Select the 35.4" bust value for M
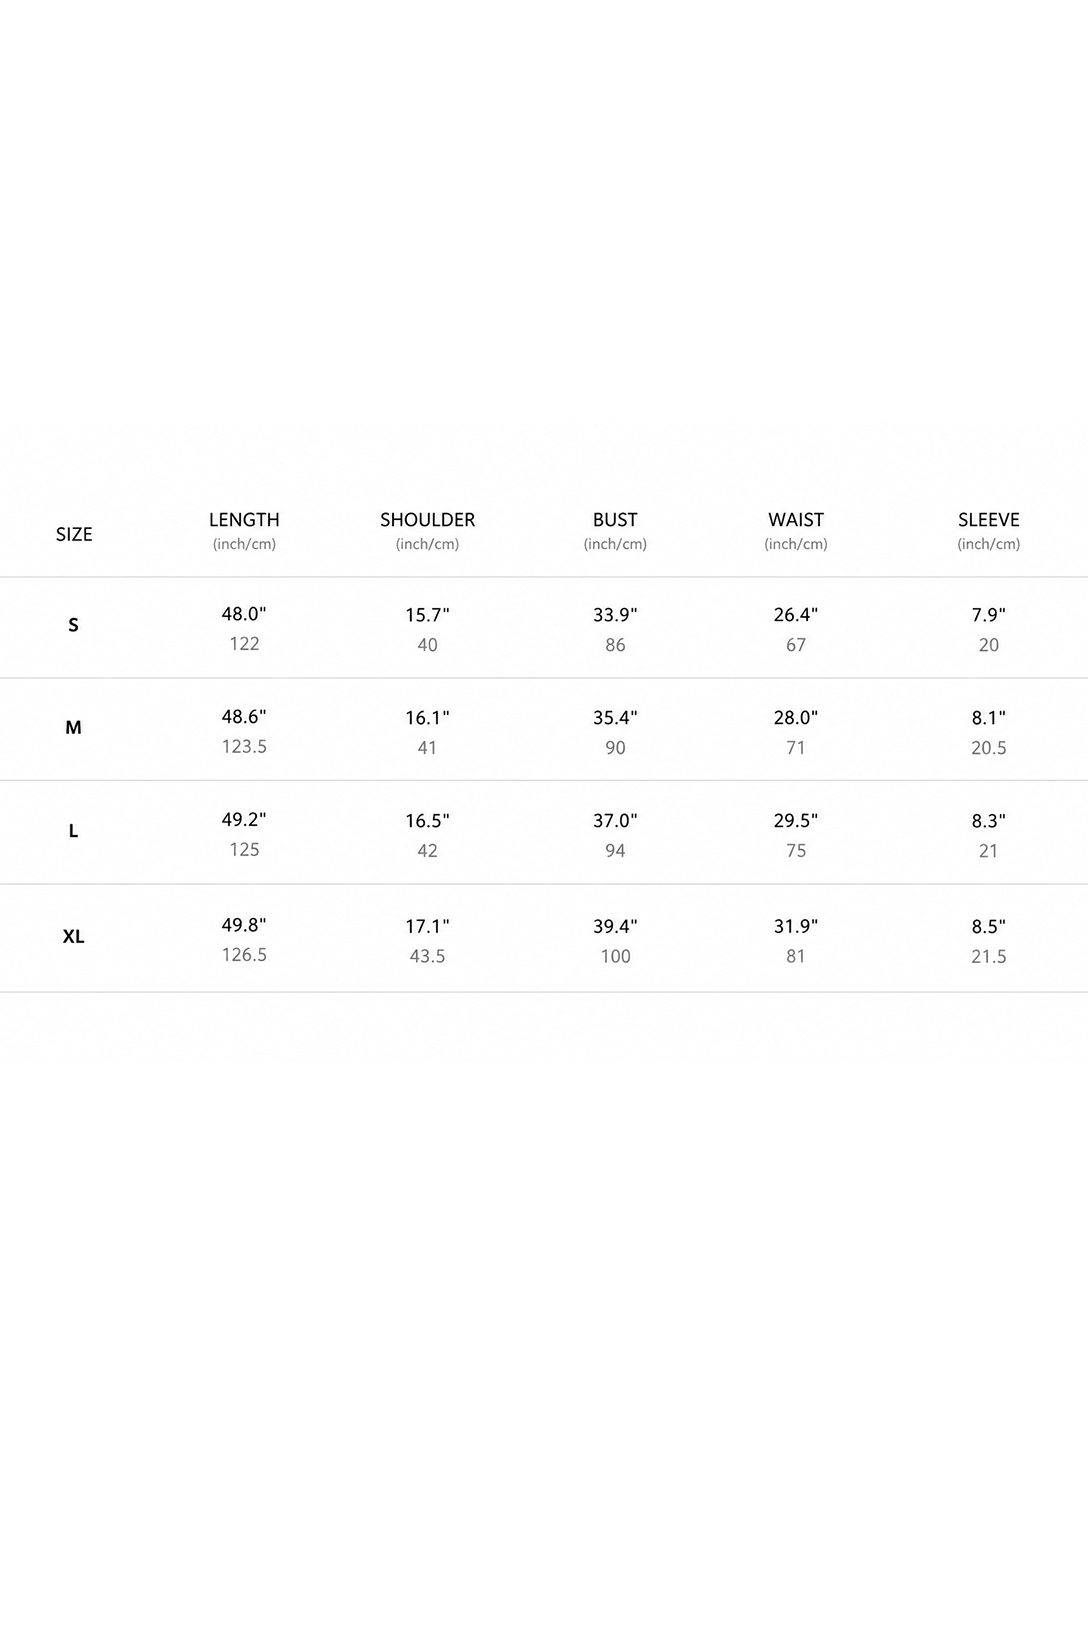 [615, 717]
